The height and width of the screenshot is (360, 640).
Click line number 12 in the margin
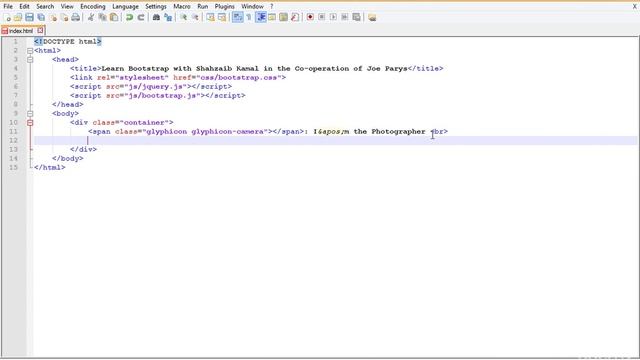13,140
